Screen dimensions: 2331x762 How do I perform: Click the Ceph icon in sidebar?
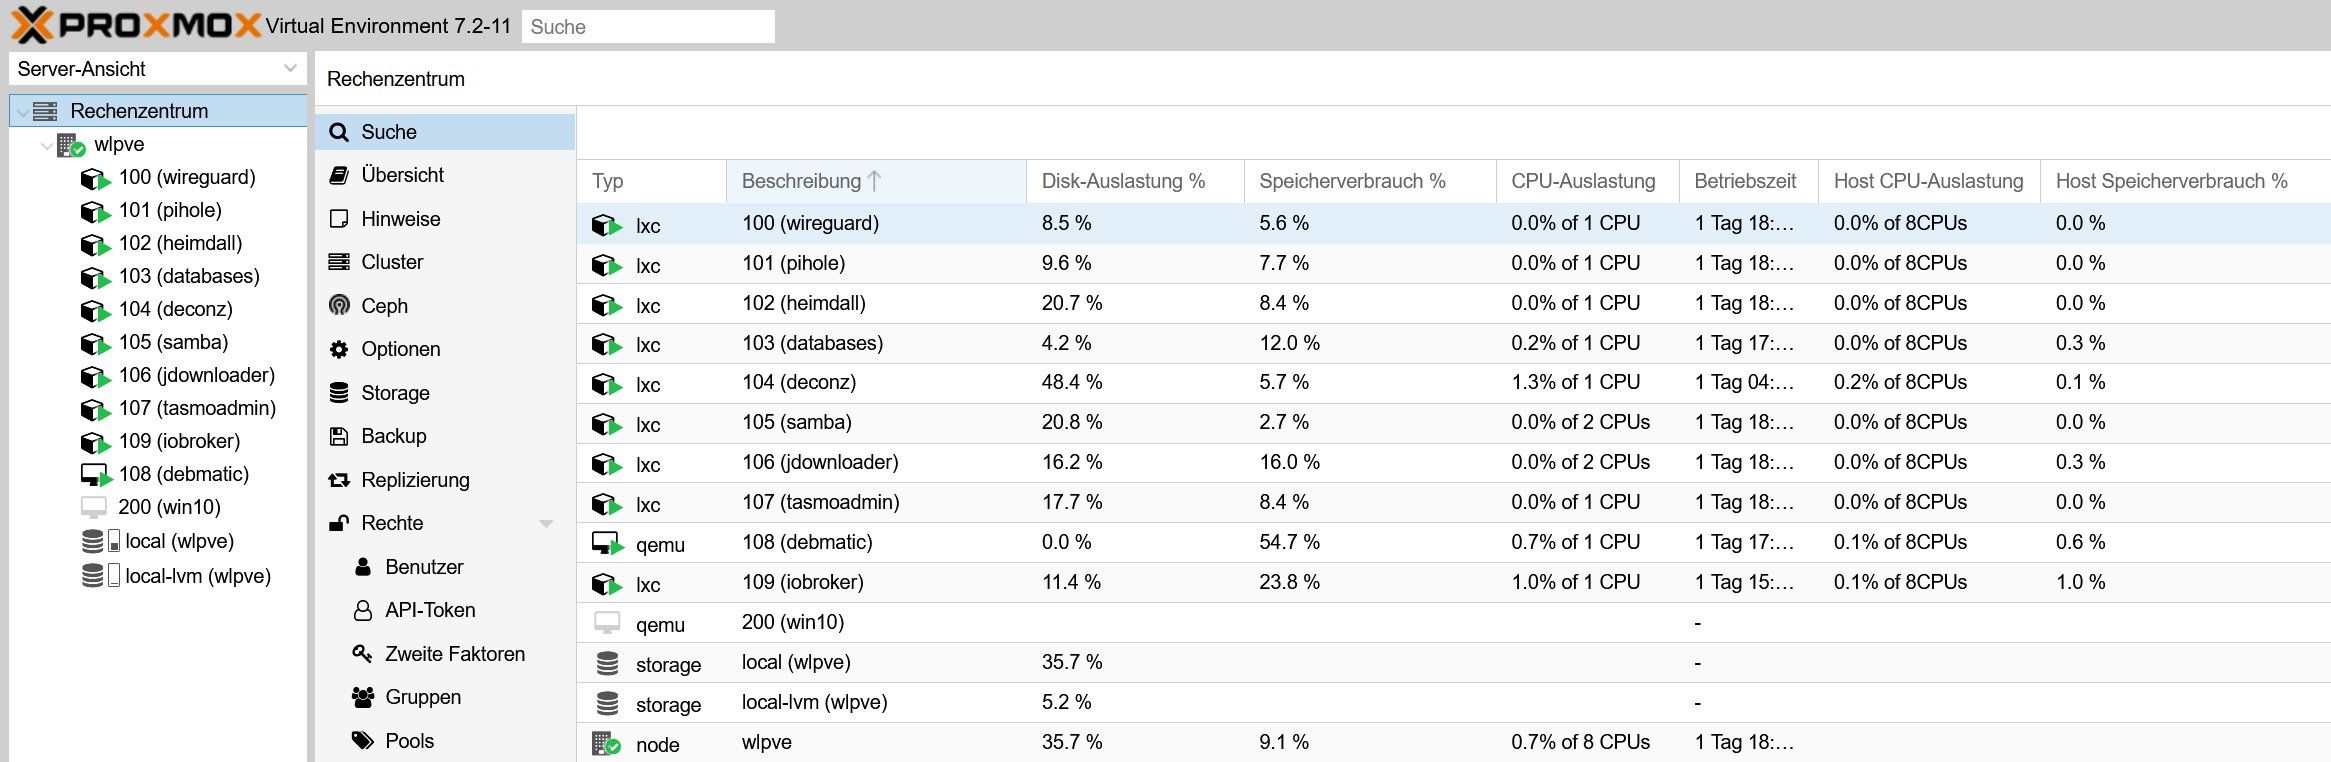(x=339, y=305)
